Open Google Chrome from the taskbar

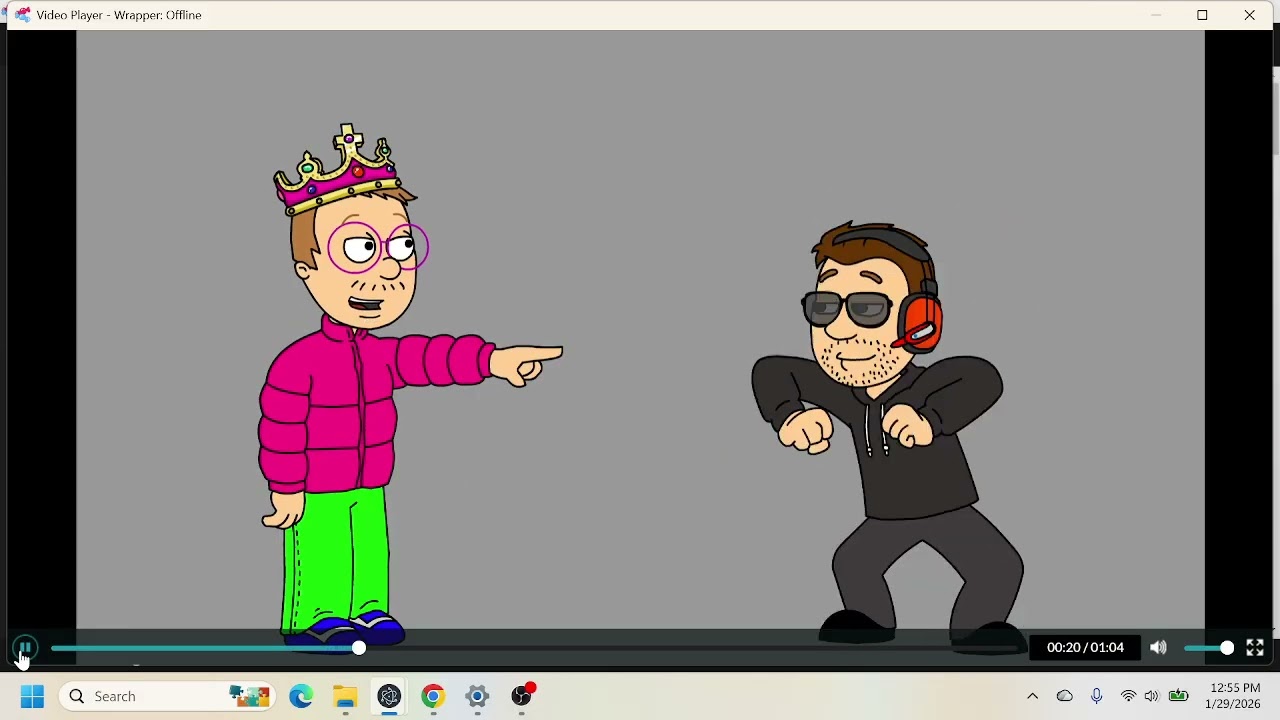[x=433, y=696]
